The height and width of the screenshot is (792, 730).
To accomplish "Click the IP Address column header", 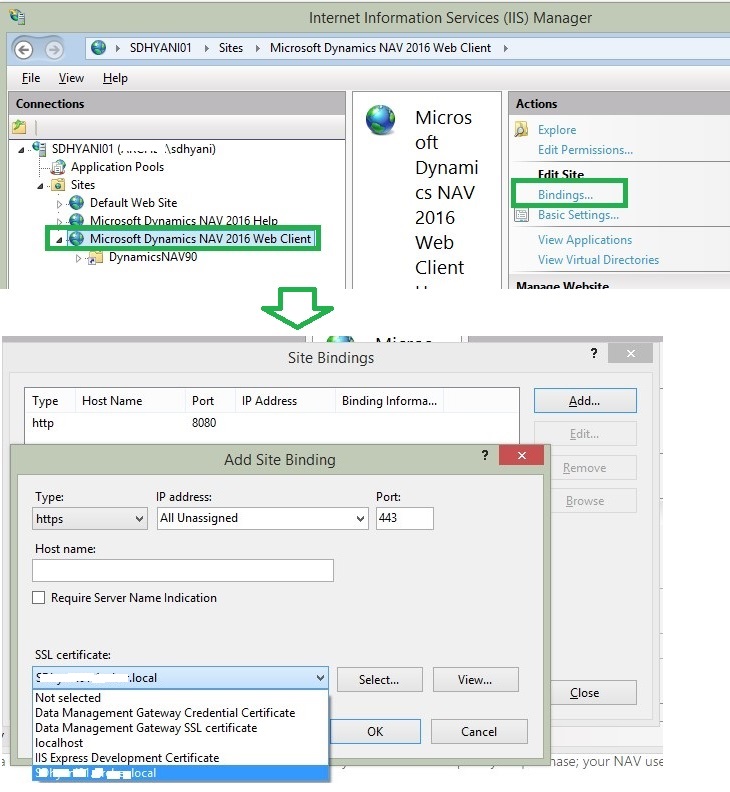I will (285, 401).
